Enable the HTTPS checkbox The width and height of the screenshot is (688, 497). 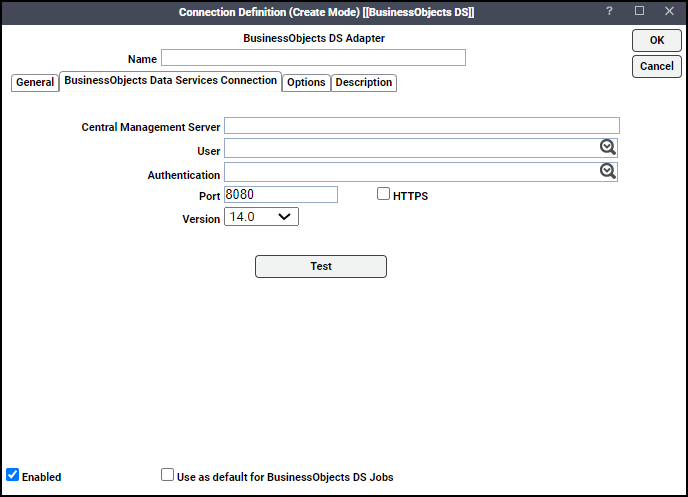point(383,193)
